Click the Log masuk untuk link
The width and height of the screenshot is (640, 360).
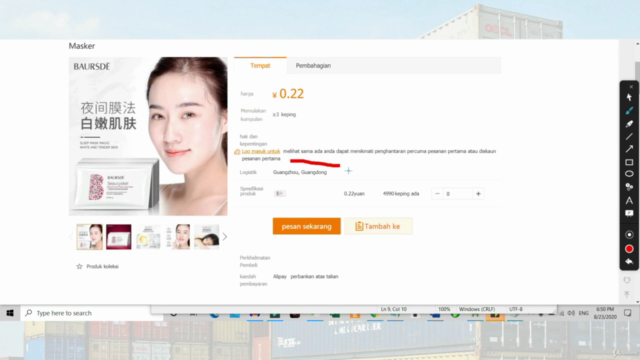pyautogui.click(x=260, y=151)
